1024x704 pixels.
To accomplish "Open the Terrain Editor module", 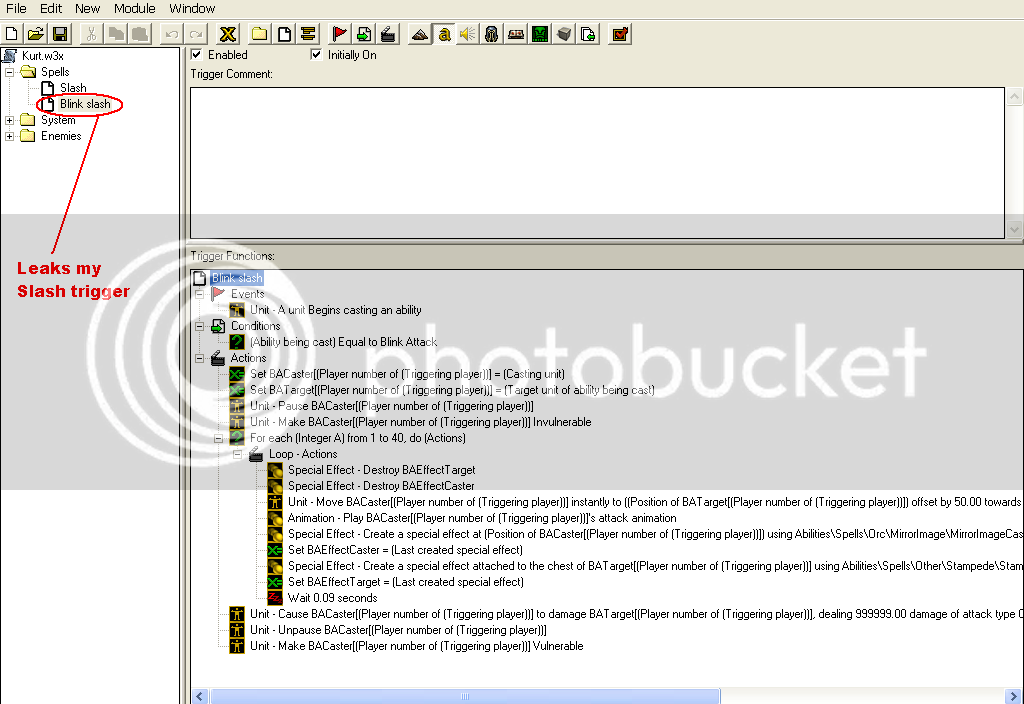I will (419, 34).
